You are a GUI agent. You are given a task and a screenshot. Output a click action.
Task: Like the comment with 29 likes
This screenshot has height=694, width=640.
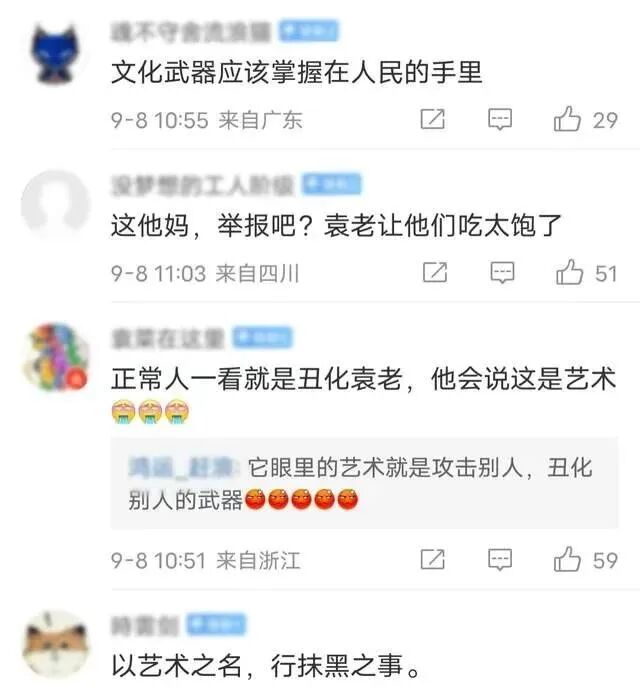pyautogui.click(x=567, y=120)
